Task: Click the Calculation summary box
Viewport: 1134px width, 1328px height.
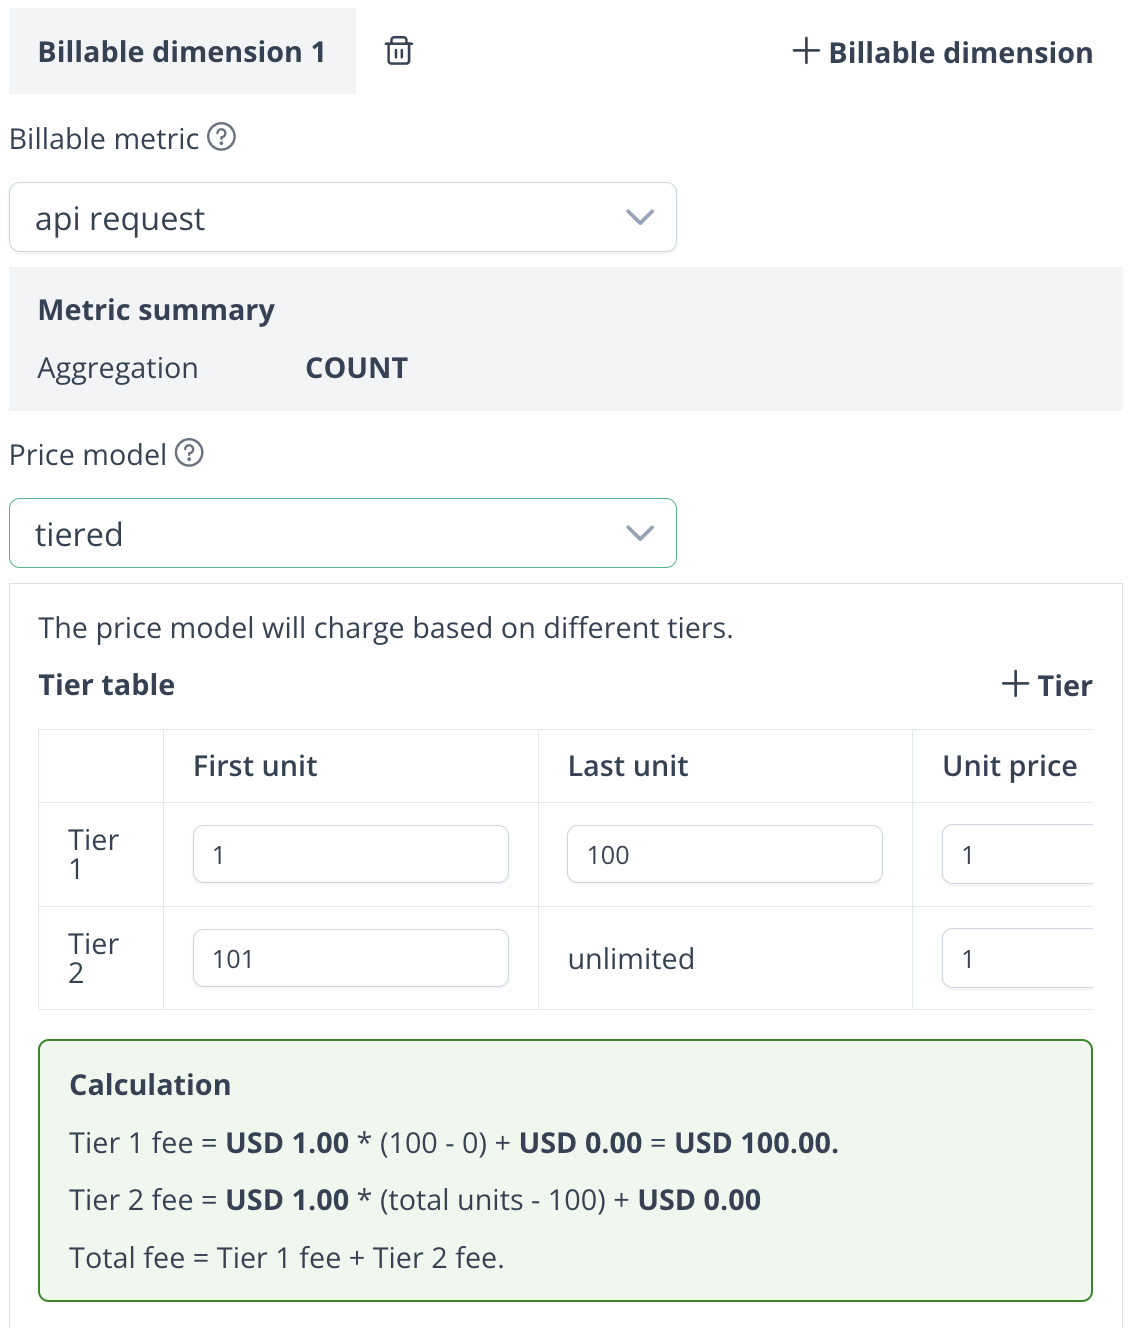Action: coord(565,1170)
